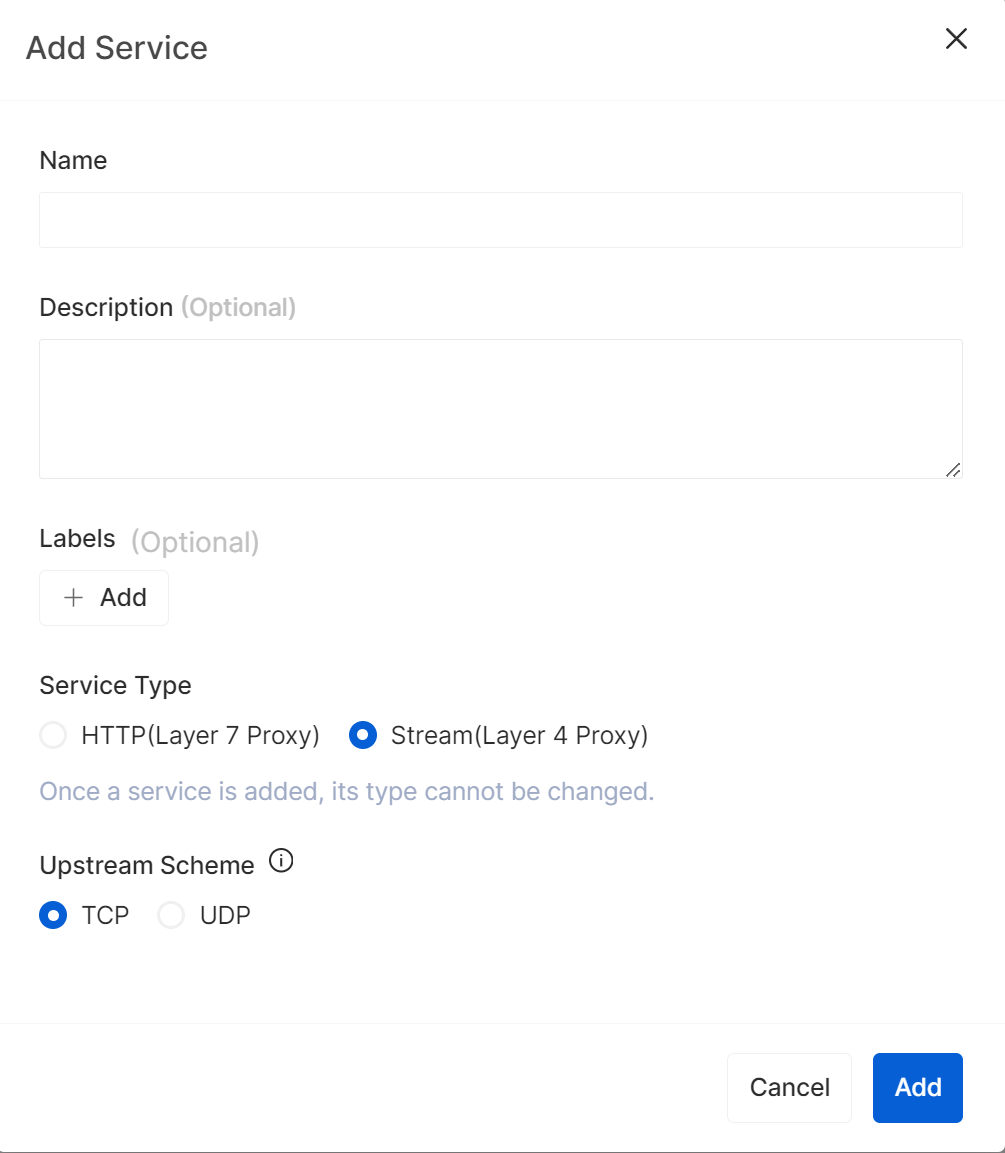Click the type cannot be changed notice
Image resolution: width=1005 pixels, height=1153 pixels.
click(x=346, y=792)
